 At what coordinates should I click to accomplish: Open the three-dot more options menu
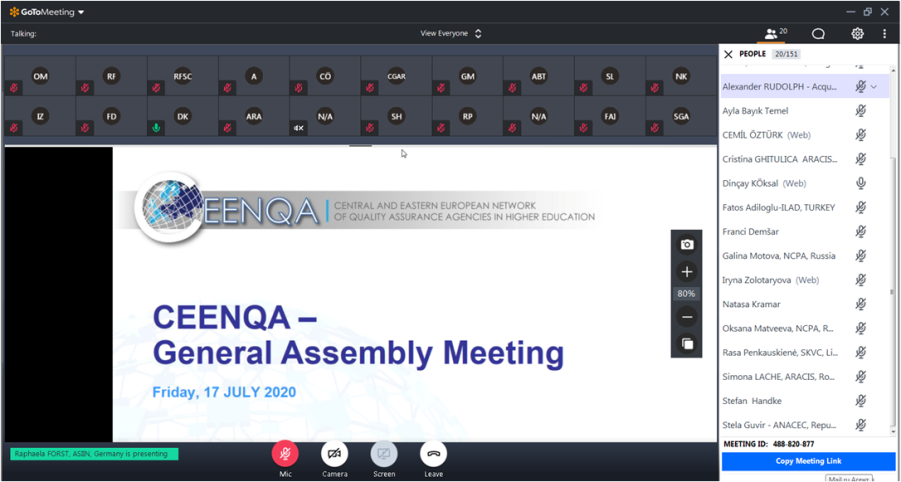[885, 34]
